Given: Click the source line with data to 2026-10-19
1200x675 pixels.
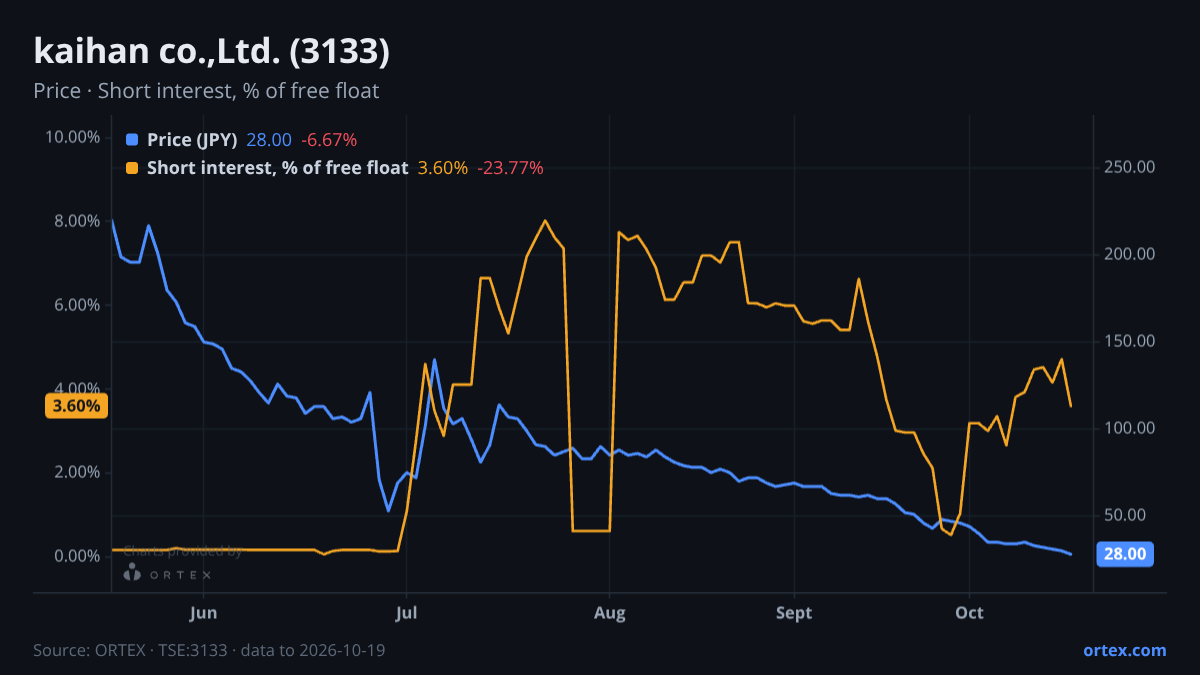Looking at the screenshot, I should click(x=209, y=650).
